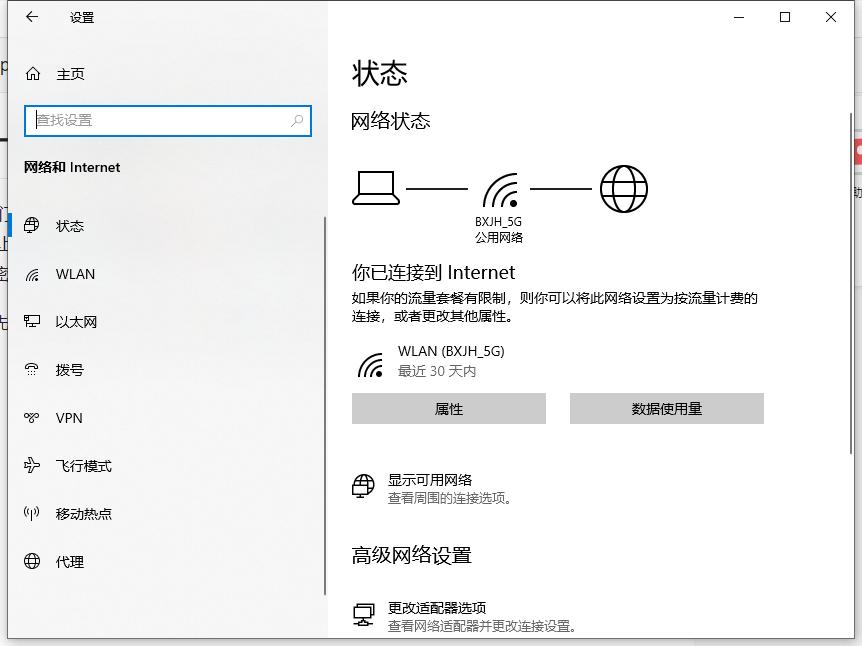Click the laptop icon in network diagram
Image resolution: width=862 pixels, height=646 pixels.
pyautogui.click(x=375, y=187)
